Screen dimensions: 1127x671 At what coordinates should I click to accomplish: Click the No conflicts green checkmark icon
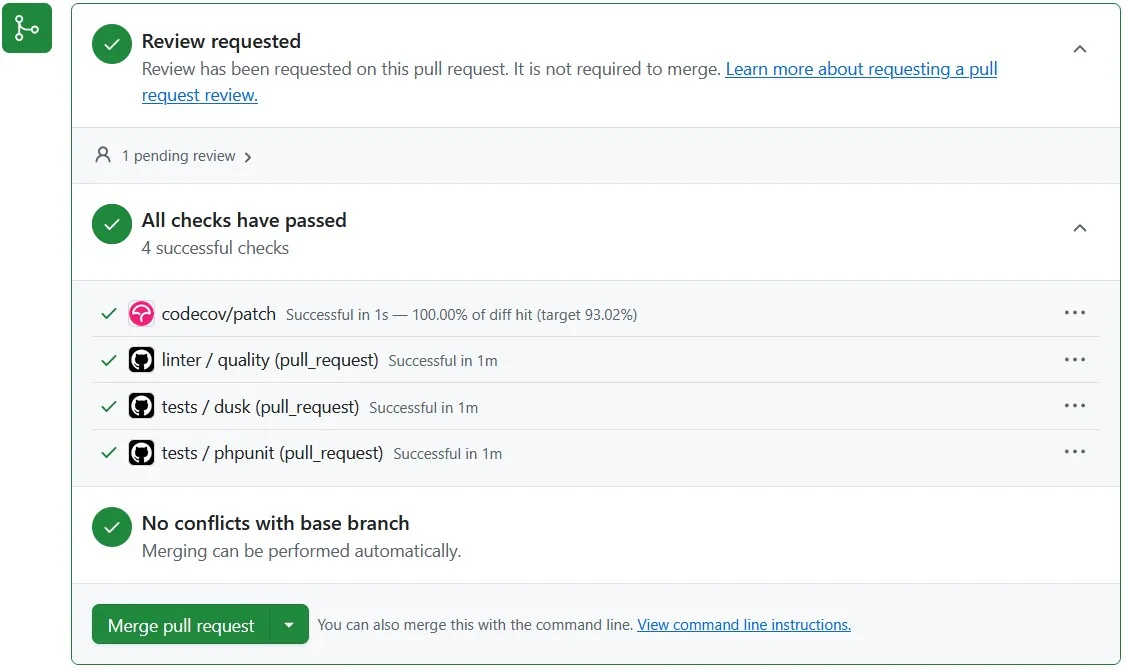pos(112,527)
